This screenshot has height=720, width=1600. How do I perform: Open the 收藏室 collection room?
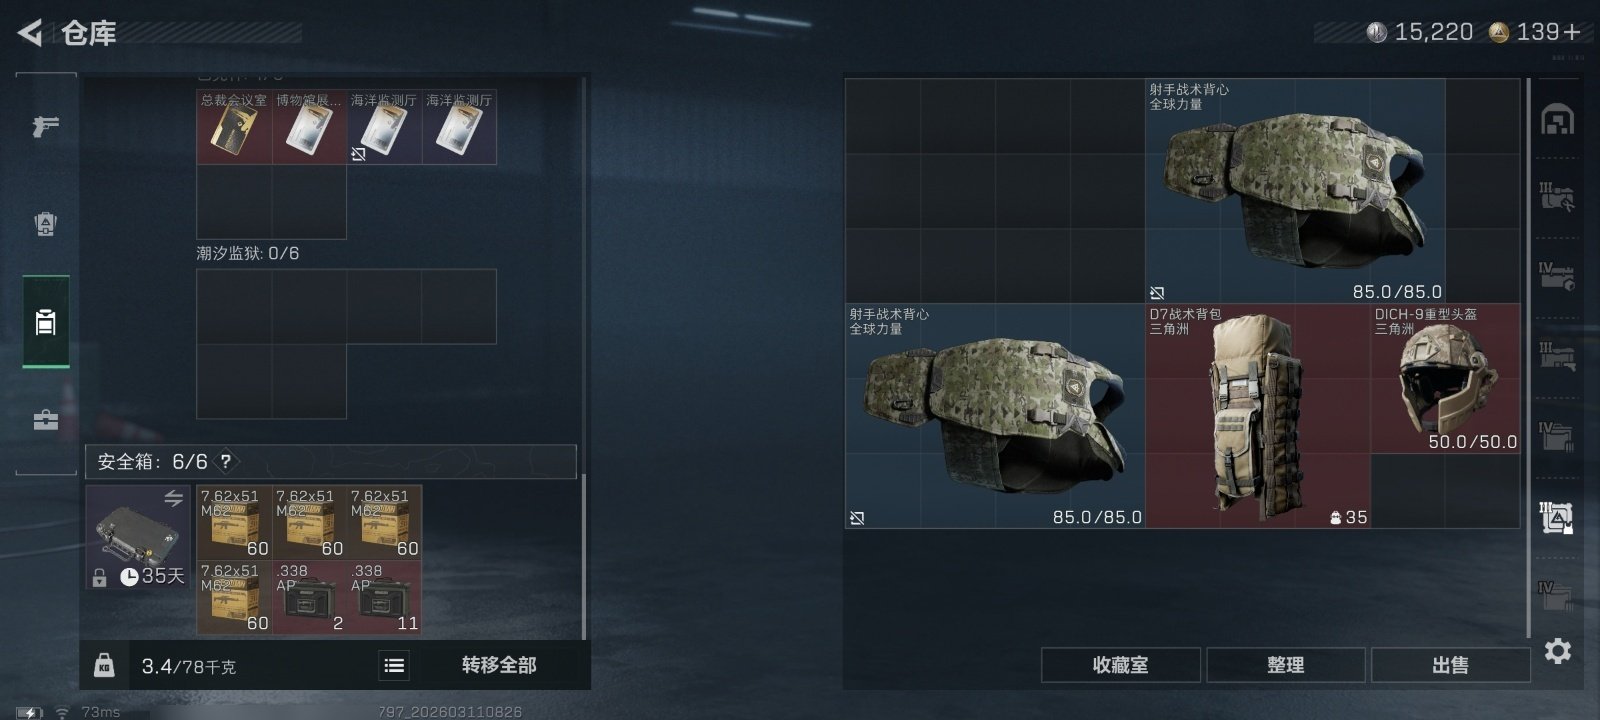click(x=1120, y=665)
